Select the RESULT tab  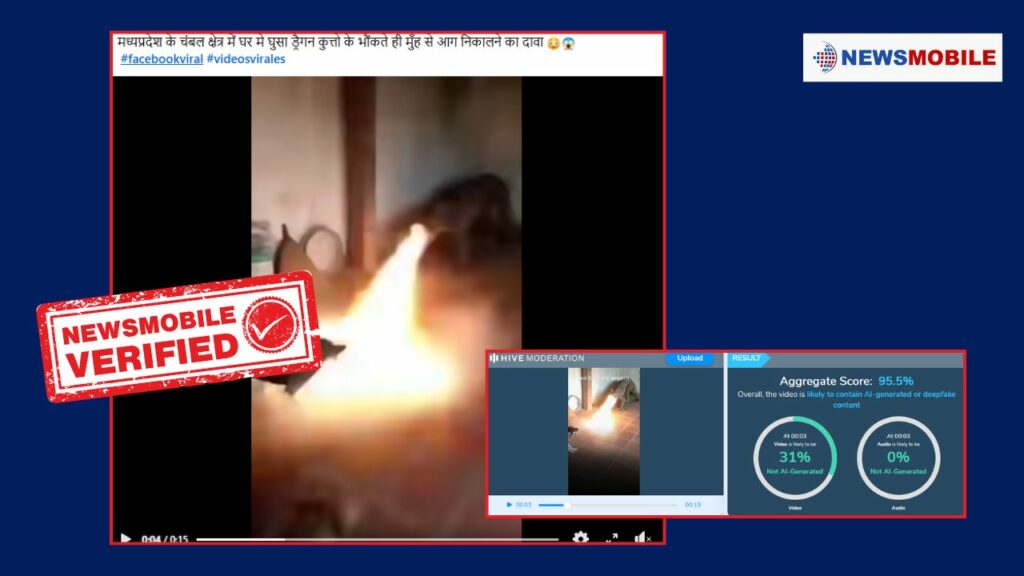click(746, 358)
